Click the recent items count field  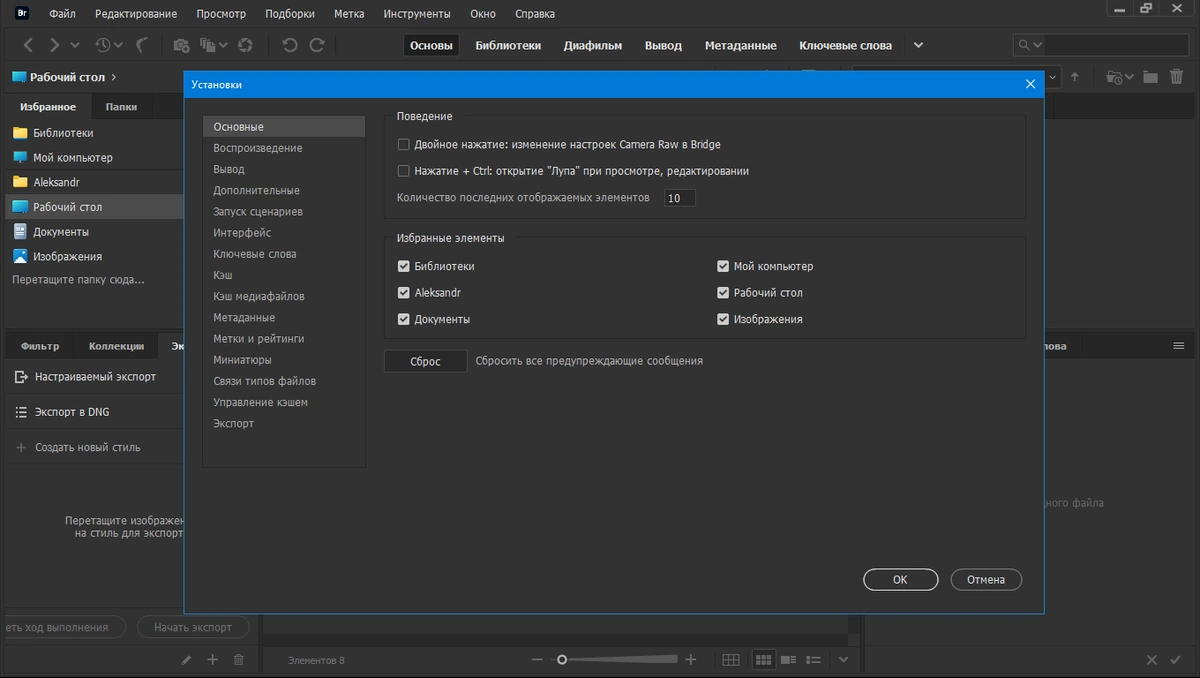[679, 198]
